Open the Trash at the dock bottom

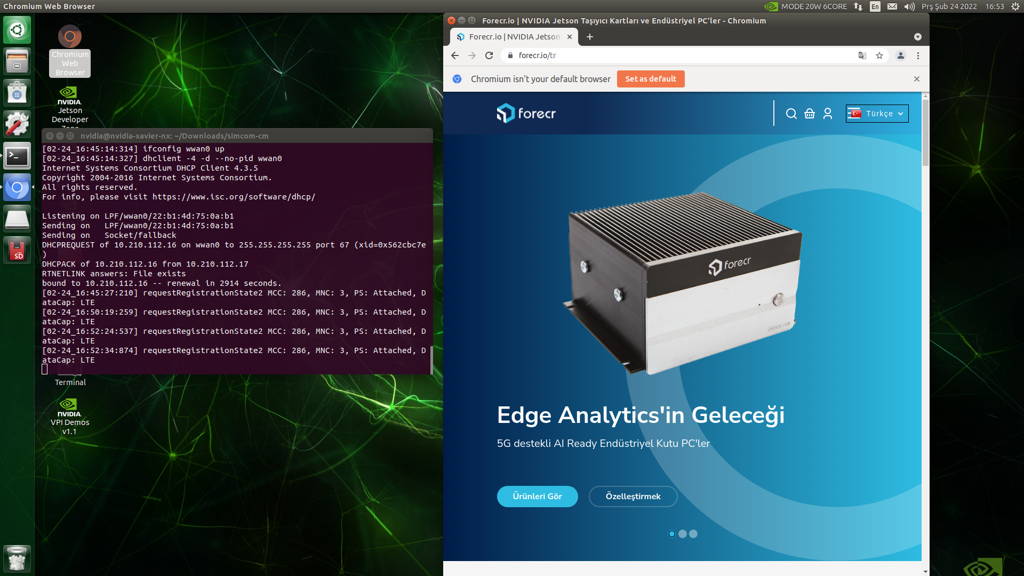click(x=17, y=558)
